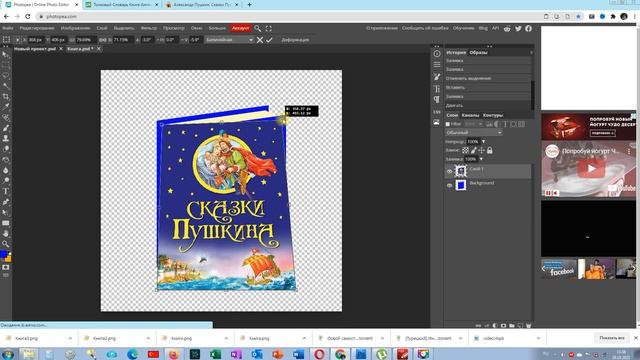The height and width of the screenshot is (360, 640).
Task: Open the Blog link in header
Action: [x=483, y=28]
